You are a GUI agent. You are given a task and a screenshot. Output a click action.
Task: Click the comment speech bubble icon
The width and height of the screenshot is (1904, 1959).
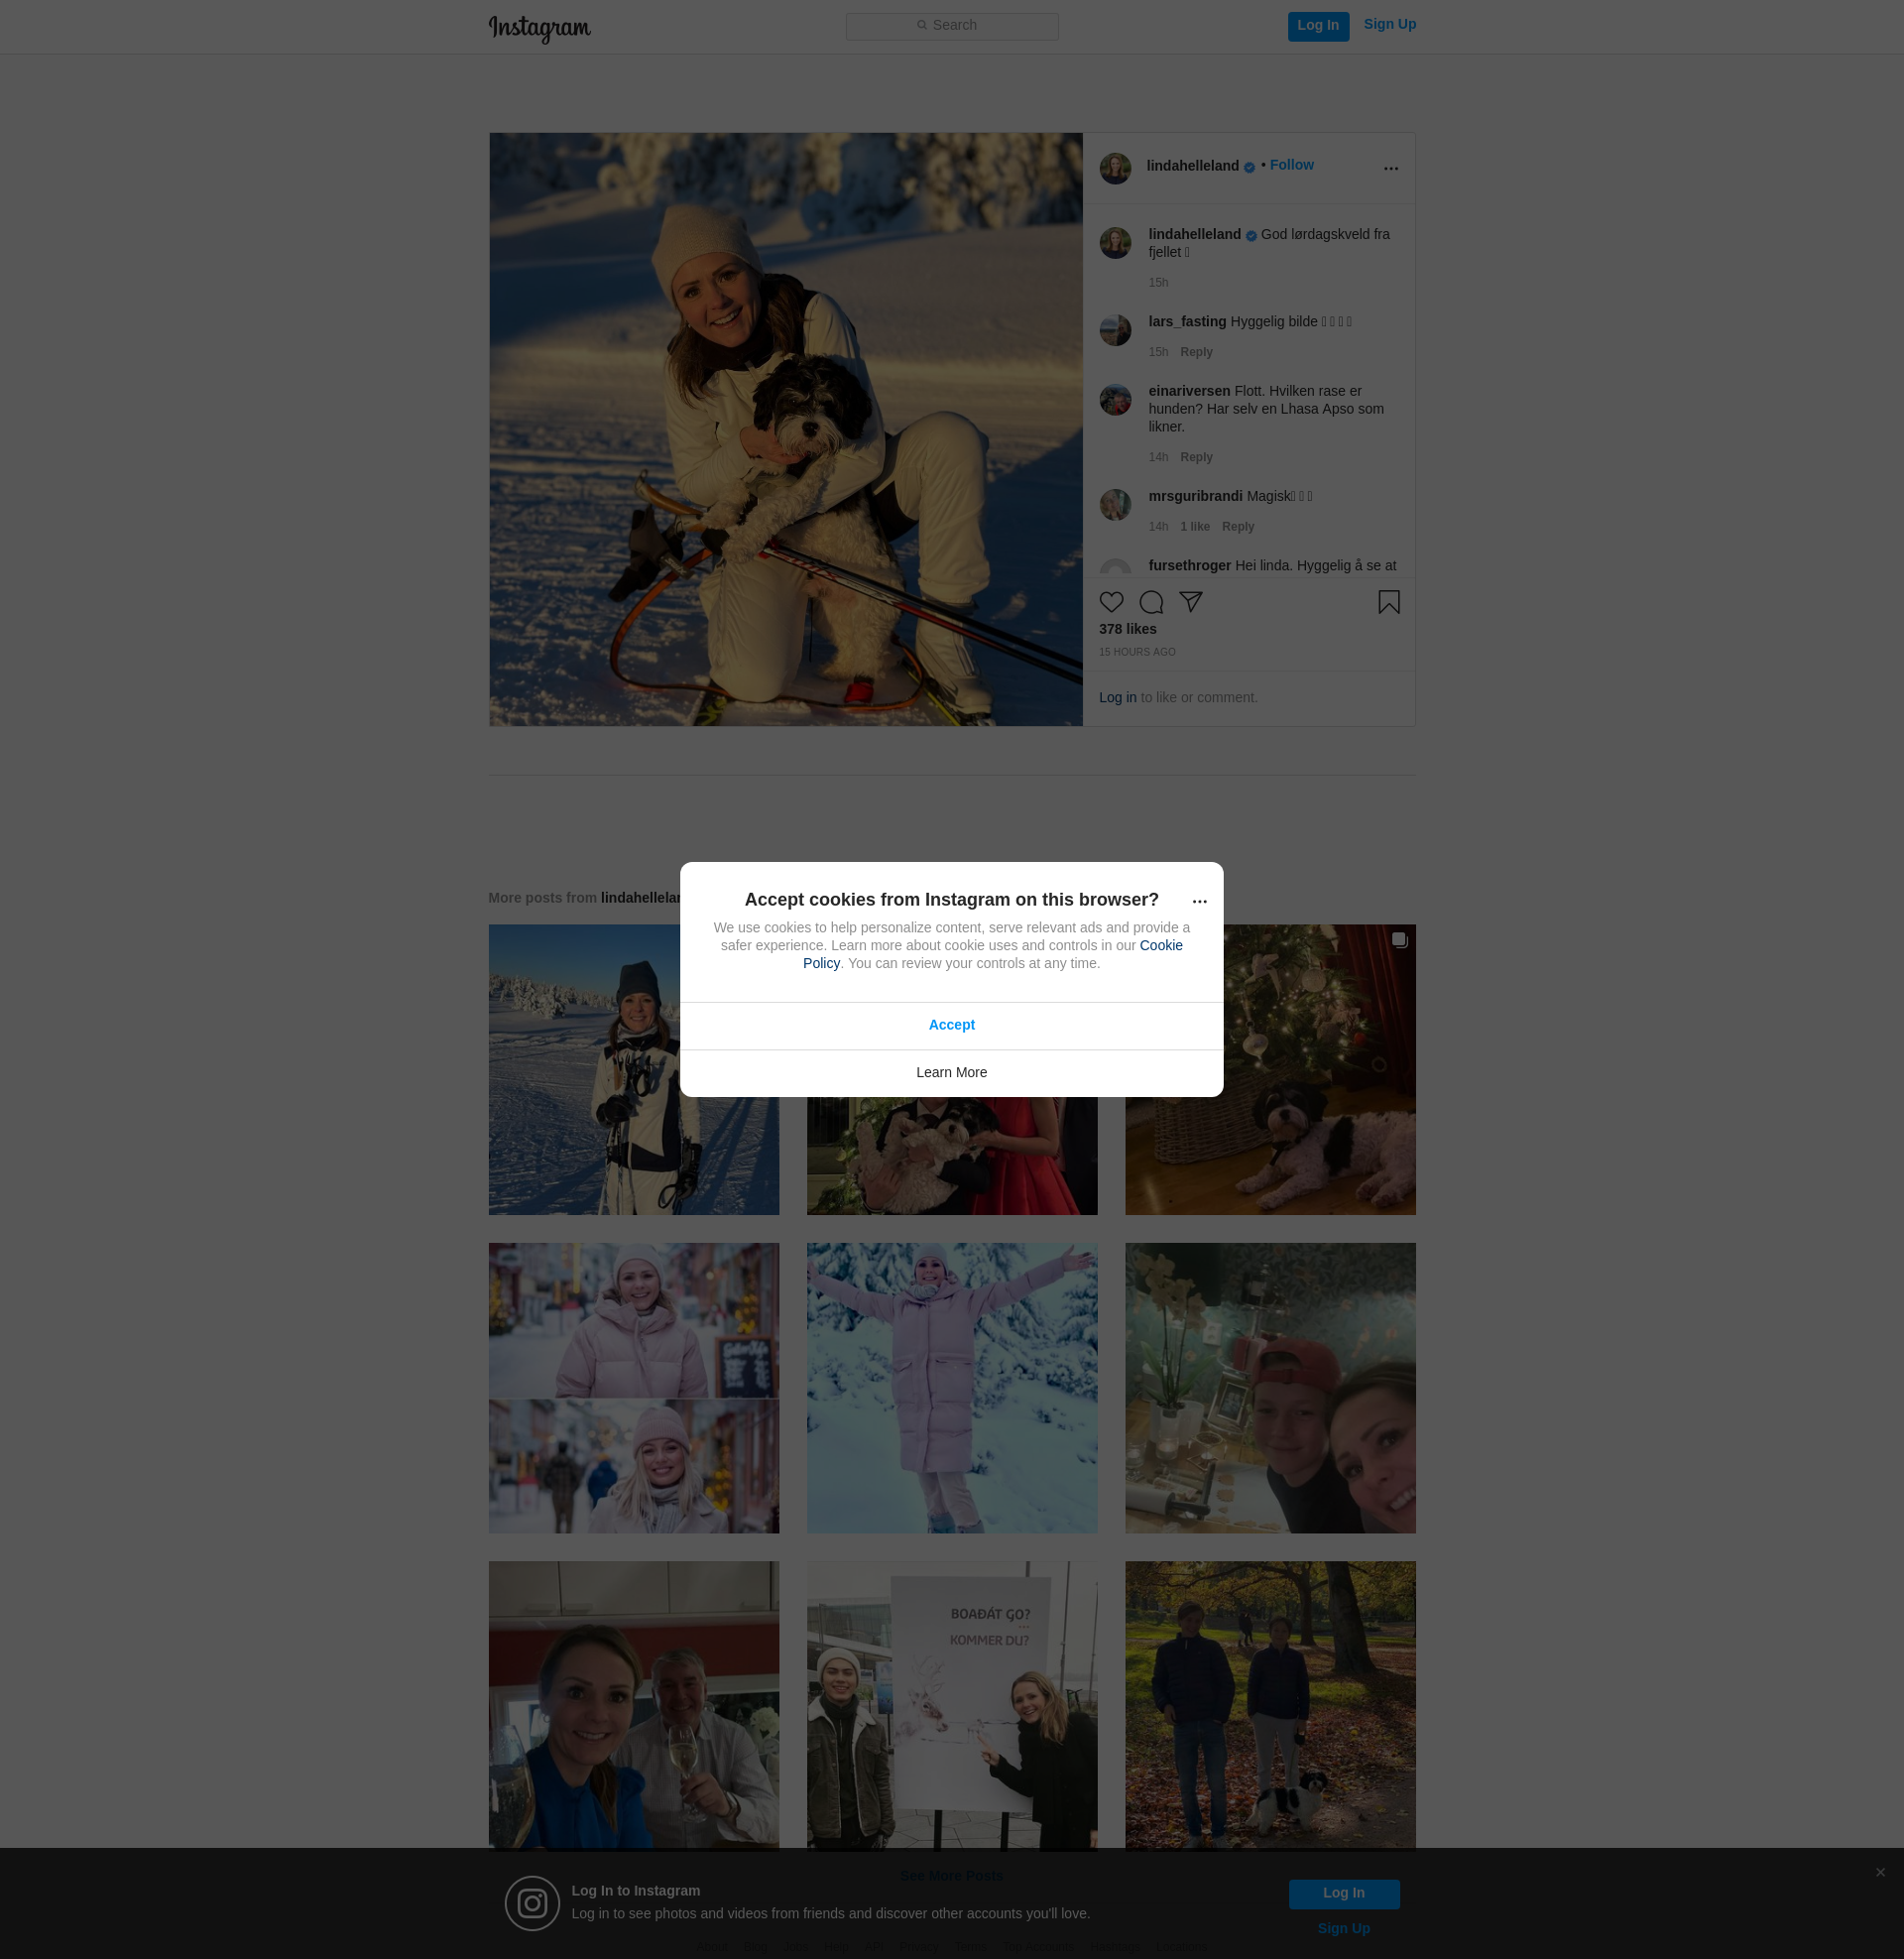click(1151, 602)
